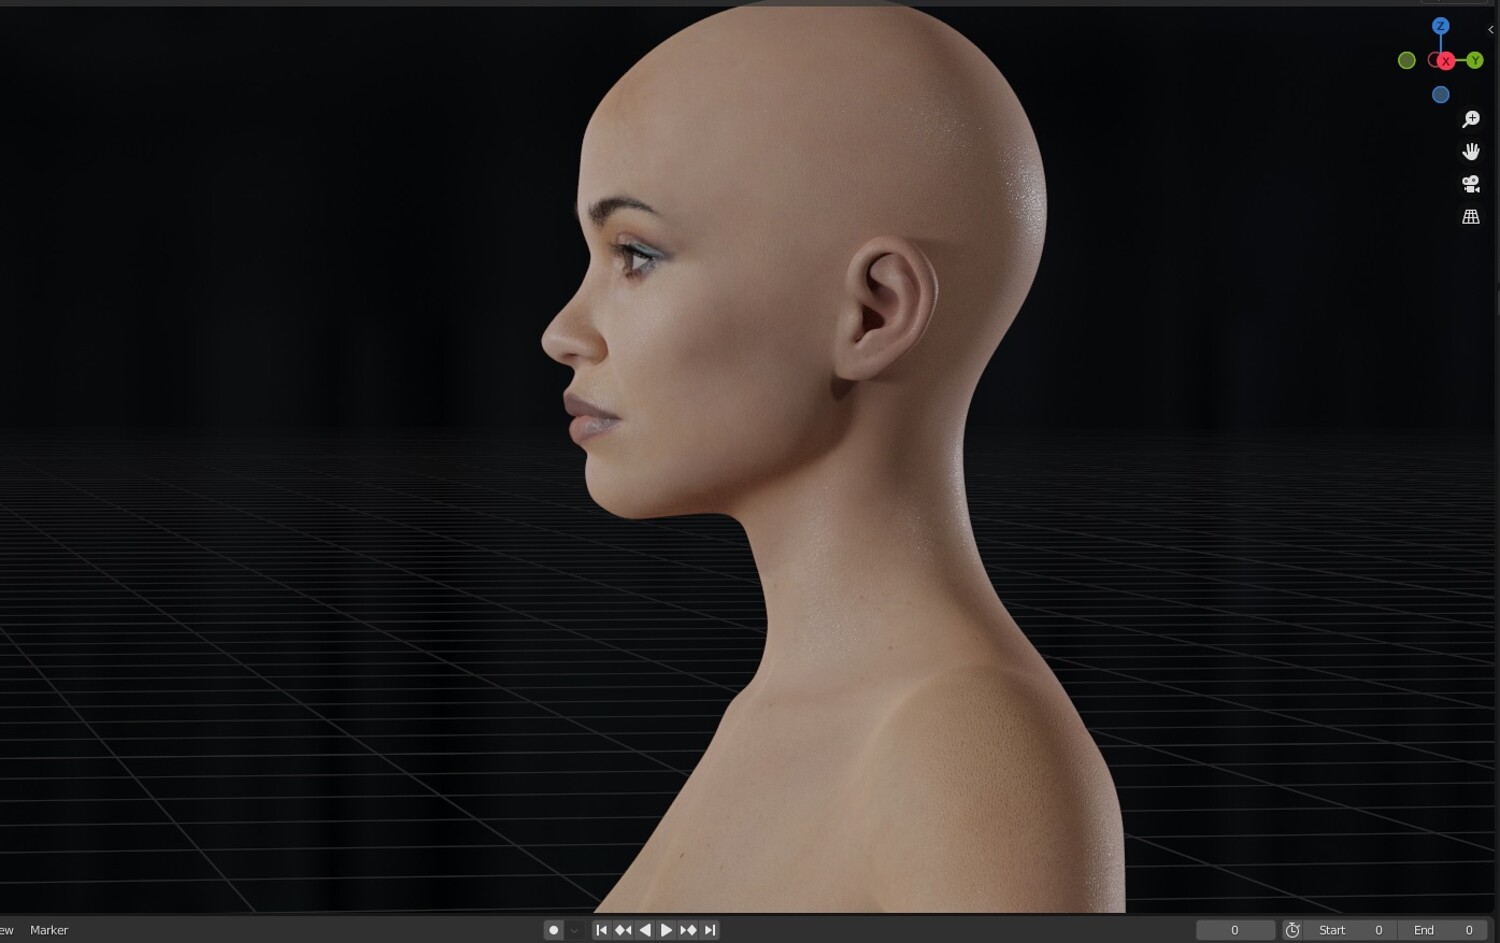Open the Marker menu
Viewport: 1500px width, 943px height.
[49, 930]
